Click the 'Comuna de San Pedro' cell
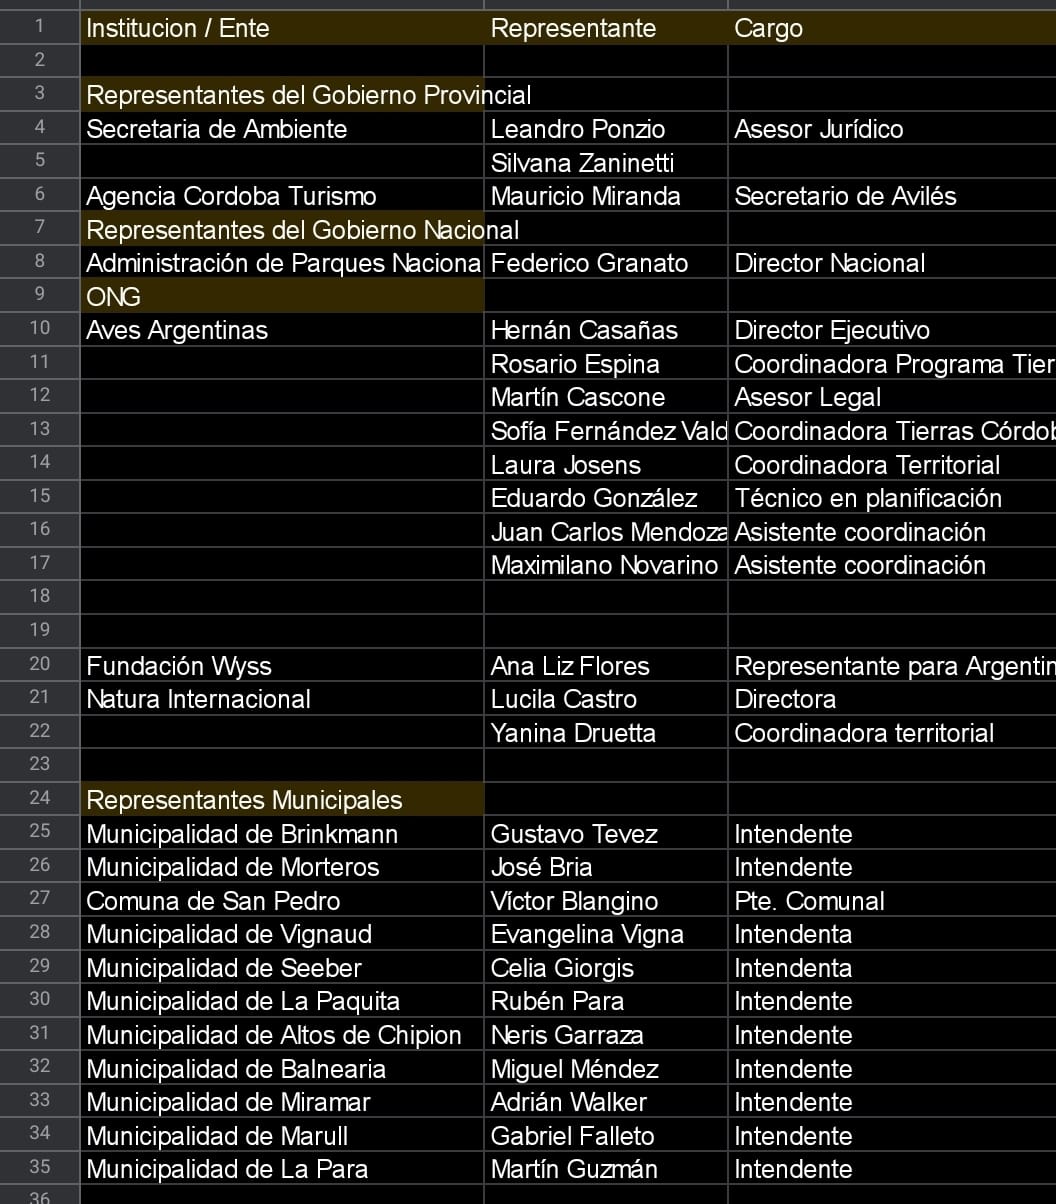 click(282, 901)
